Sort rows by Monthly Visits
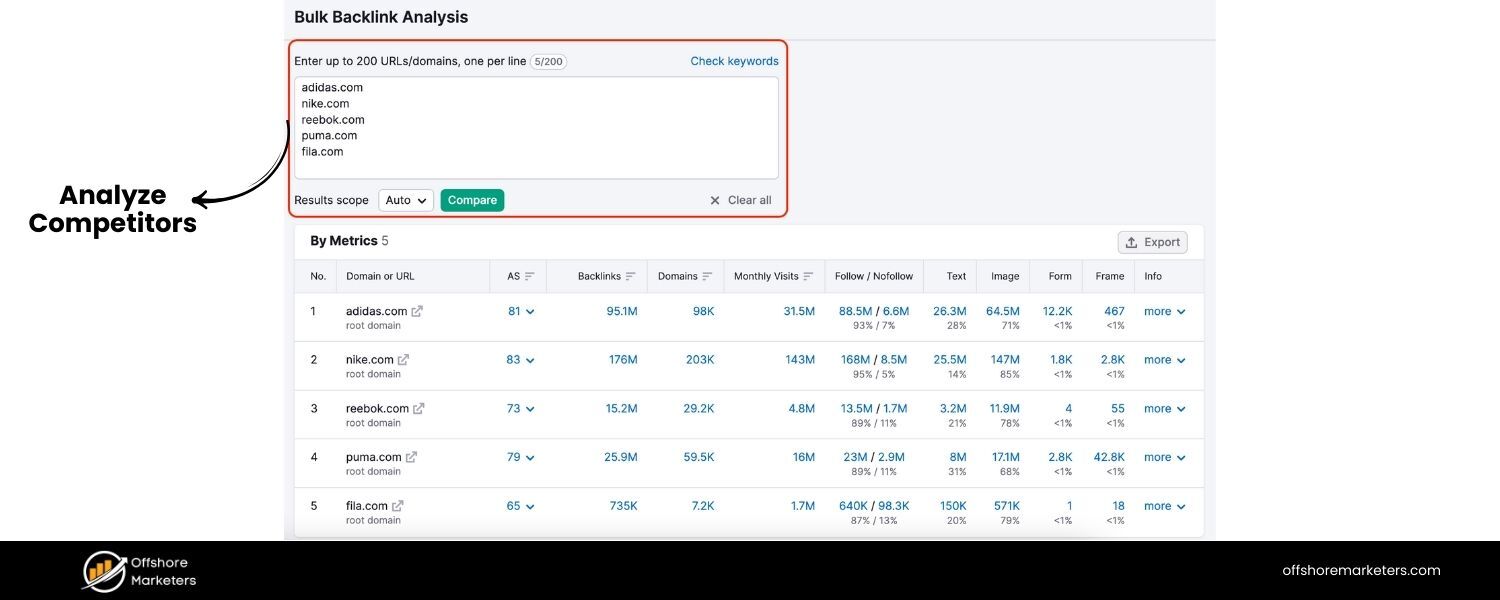Image resolution: width=1500 pixels, height=600 pixels. (806, 276)
